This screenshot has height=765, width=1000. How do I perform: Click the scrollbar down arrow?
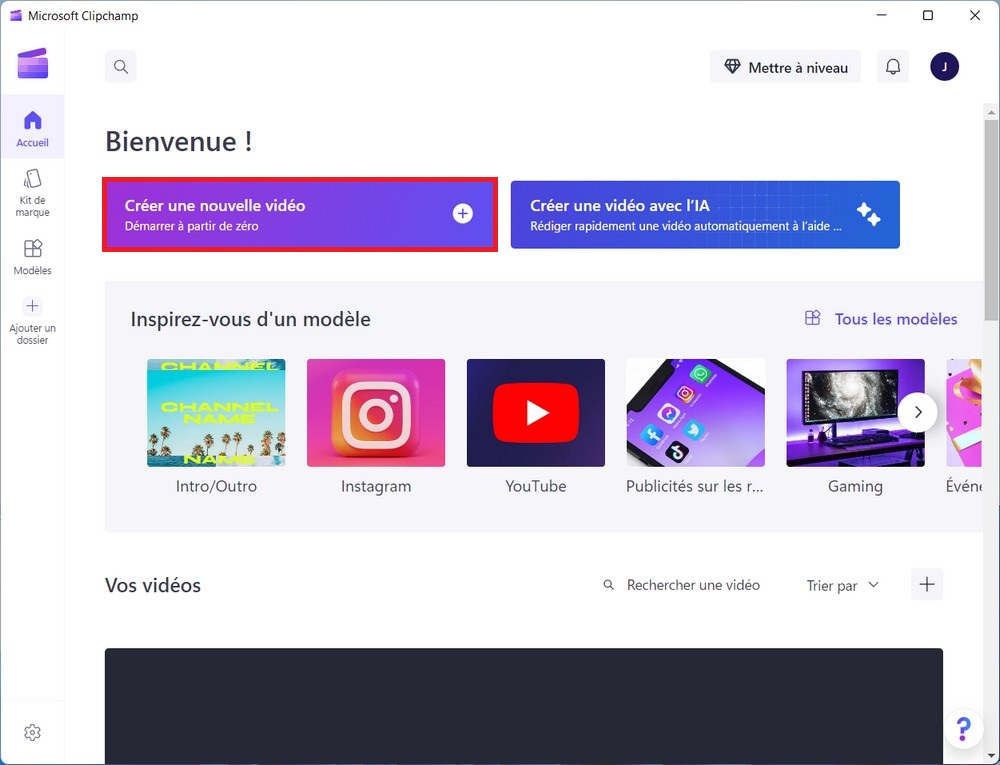[991, 757]
